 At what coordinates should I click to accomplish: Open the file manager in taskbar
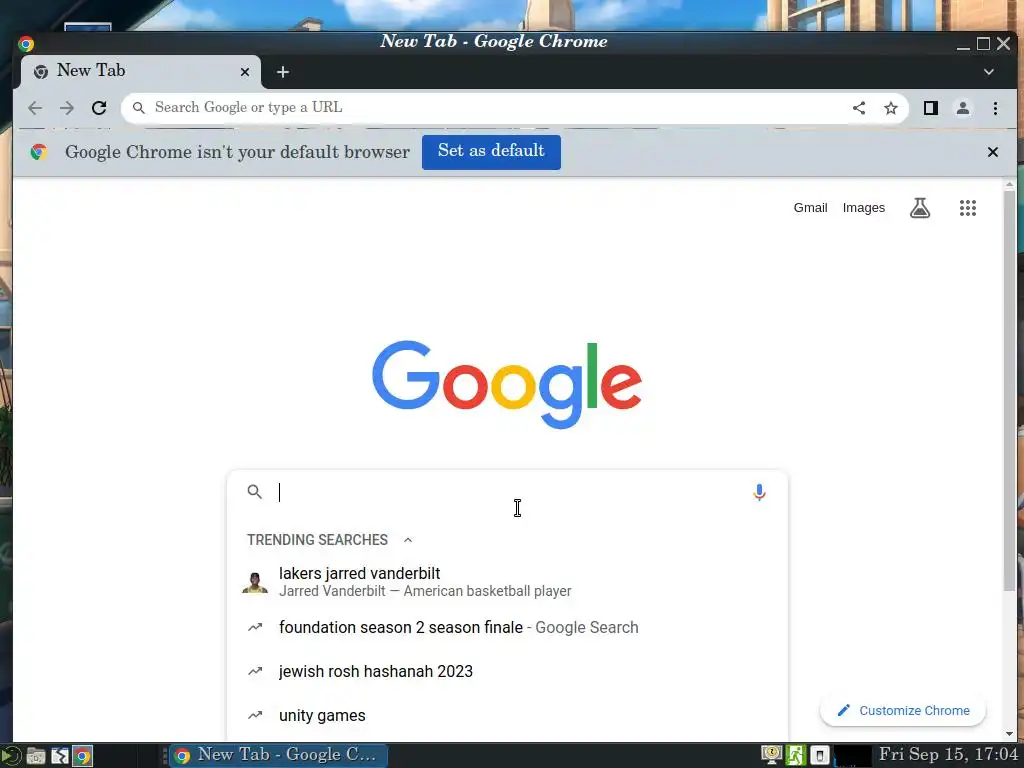[x=35, y=756]
